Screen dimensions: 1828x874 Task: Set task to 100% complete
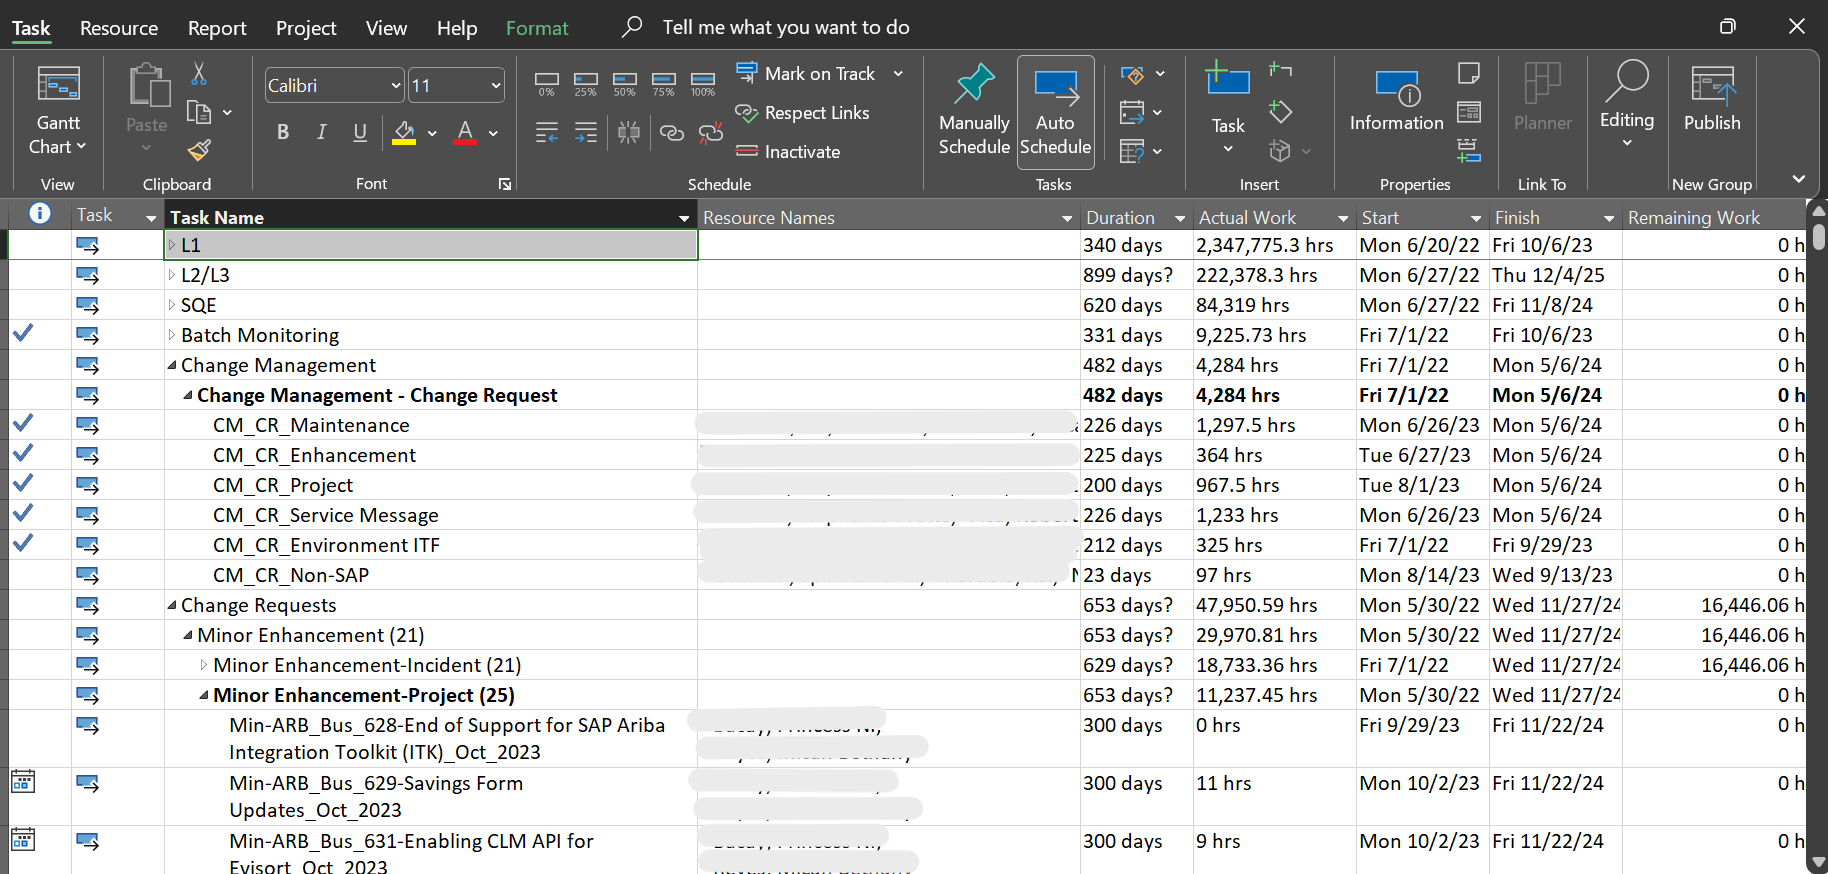coord(703,84)
